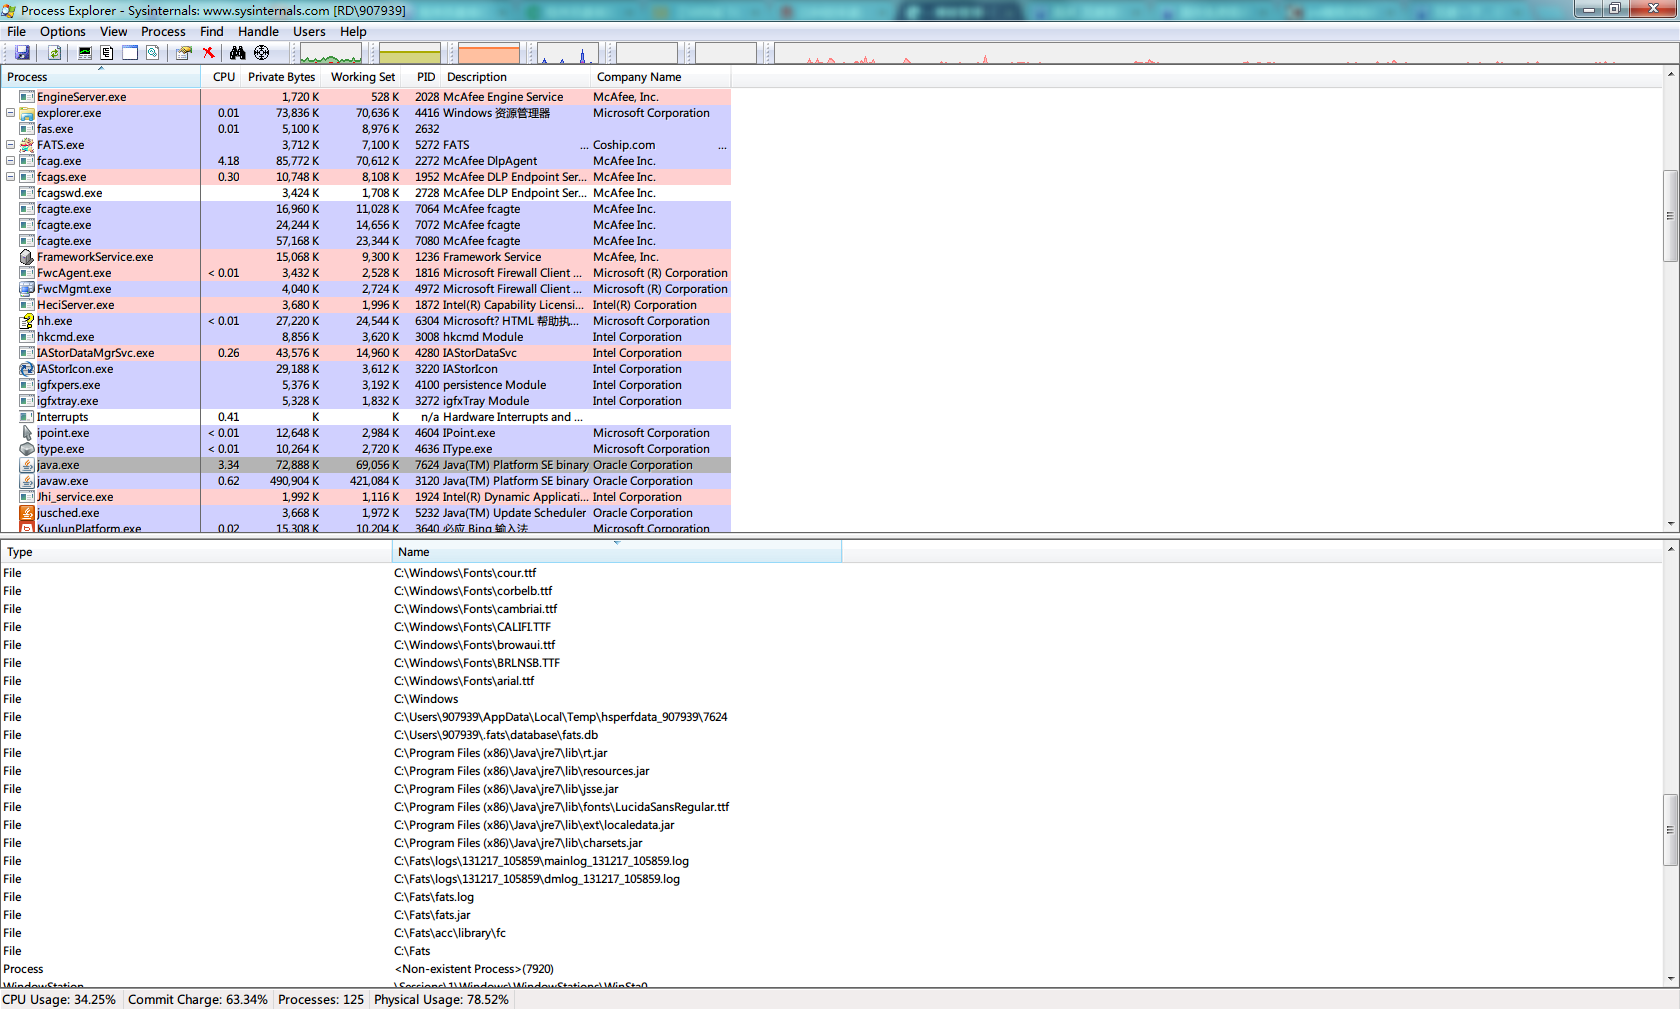Open the File menu
This screenshot has height=1010, width=1680.
coord(17,31)
